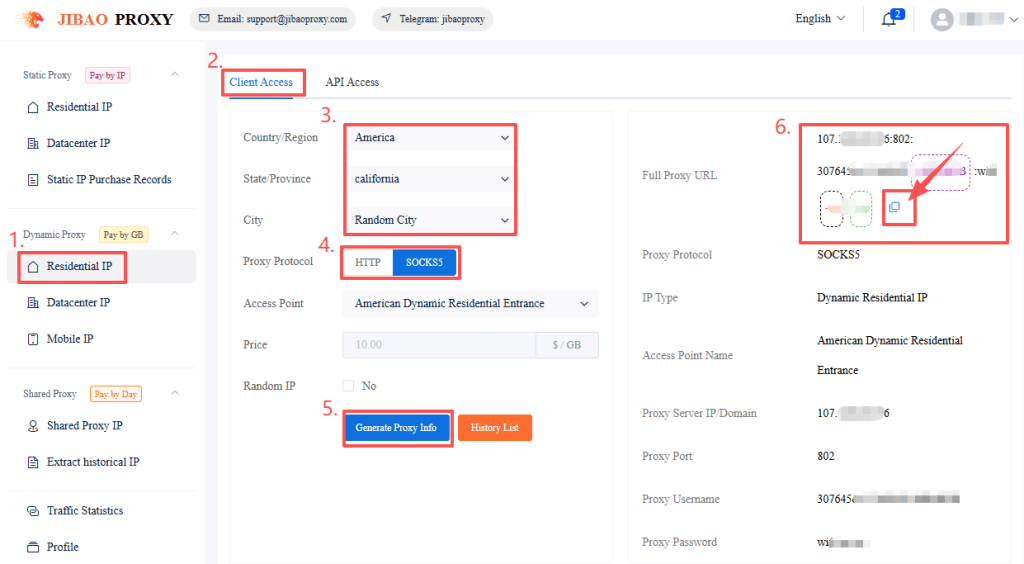
Task: Click the notification bell icon
Action: click(x=888, y=20)
